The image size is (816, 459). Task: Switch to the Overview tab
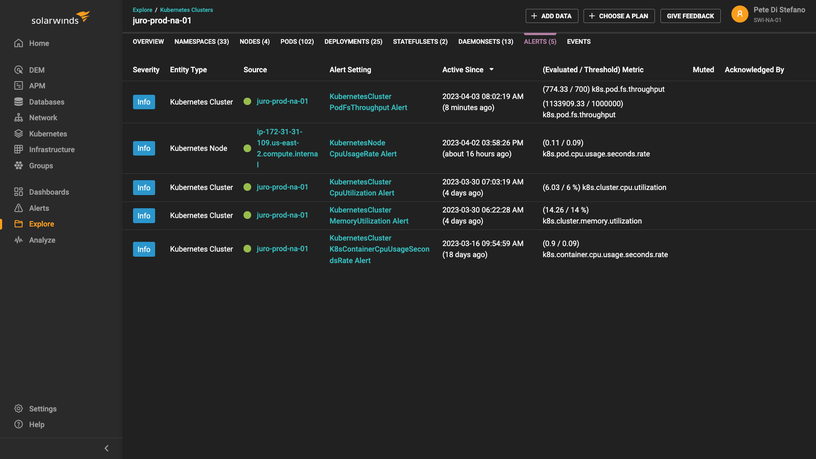coord(148,42)
